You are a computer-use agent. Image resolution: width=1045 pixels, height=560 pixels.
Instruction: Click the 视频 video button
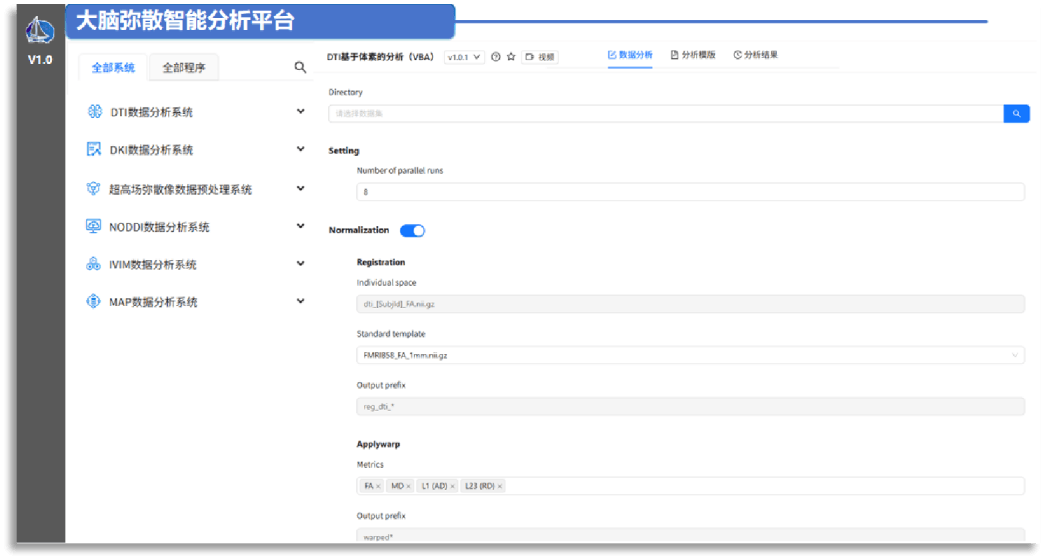[541, 57]
